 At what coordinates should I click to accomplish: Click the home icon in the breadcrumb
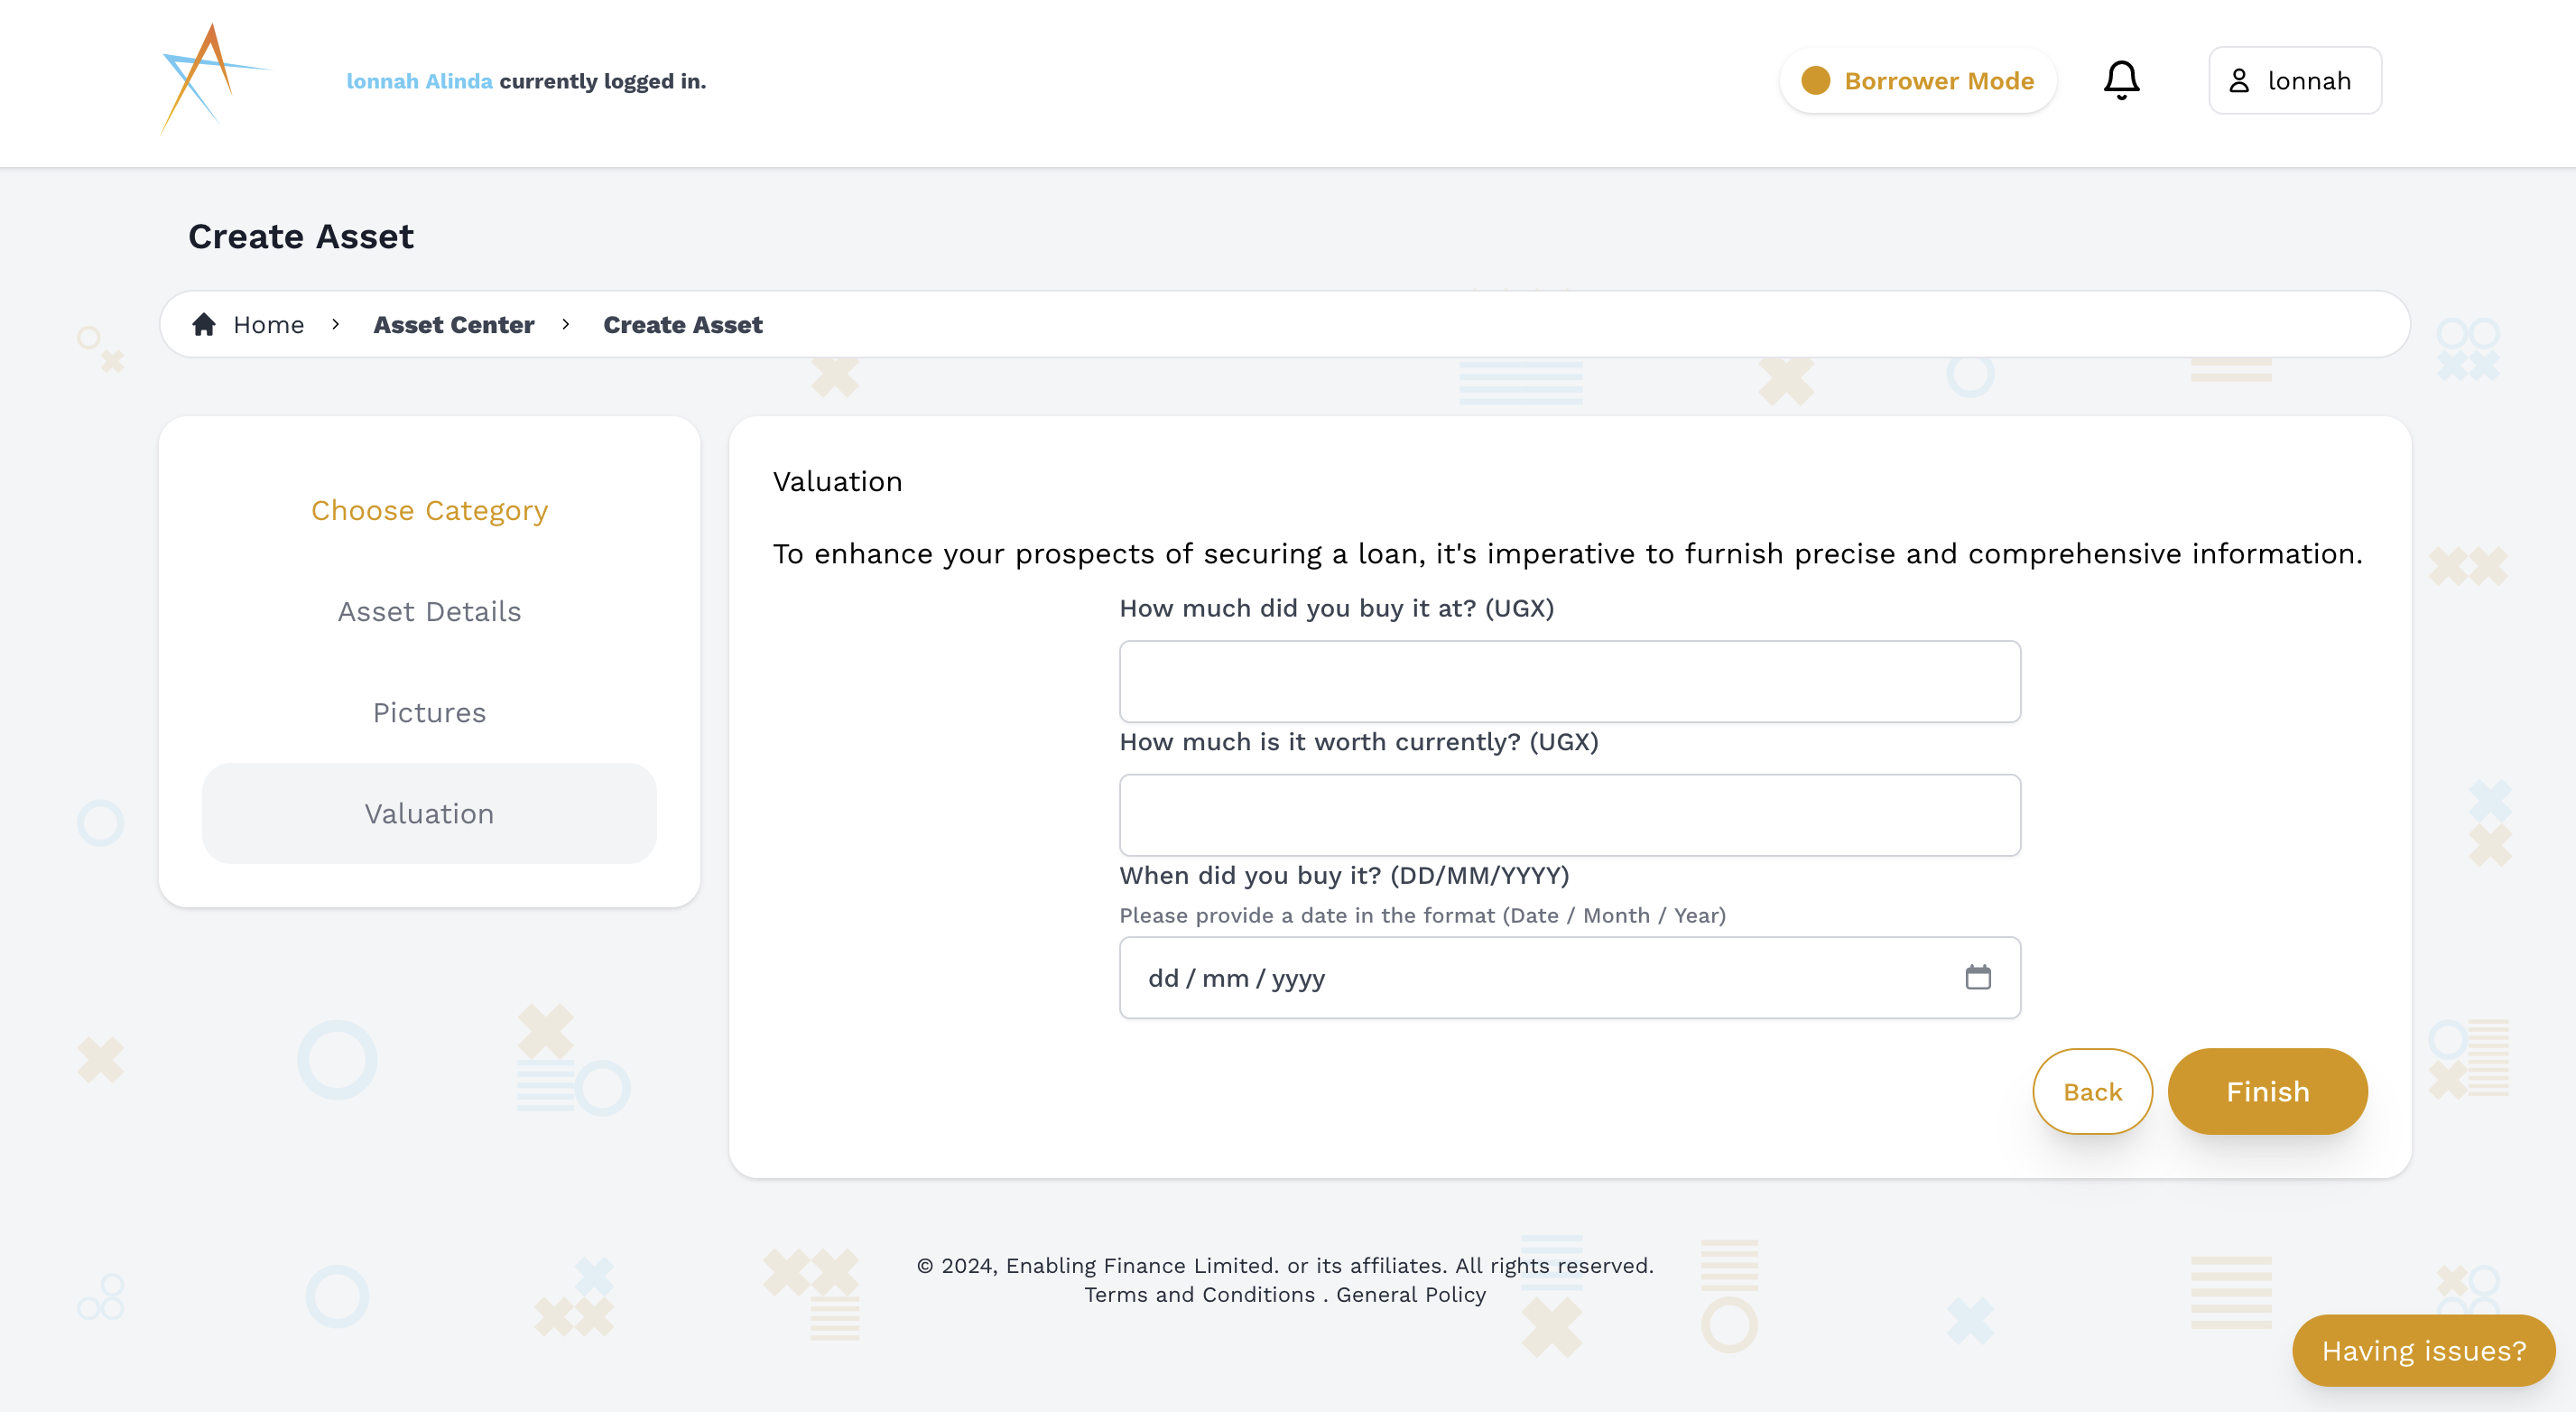[x=203, y=323]
